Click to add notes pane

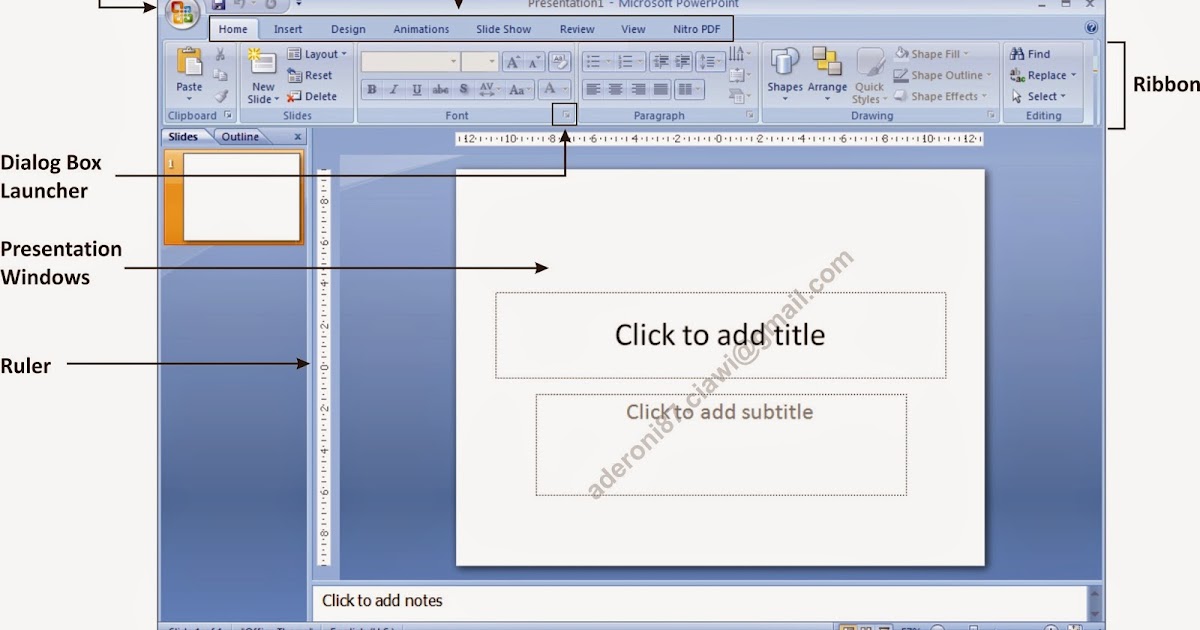tap(699, 602)
